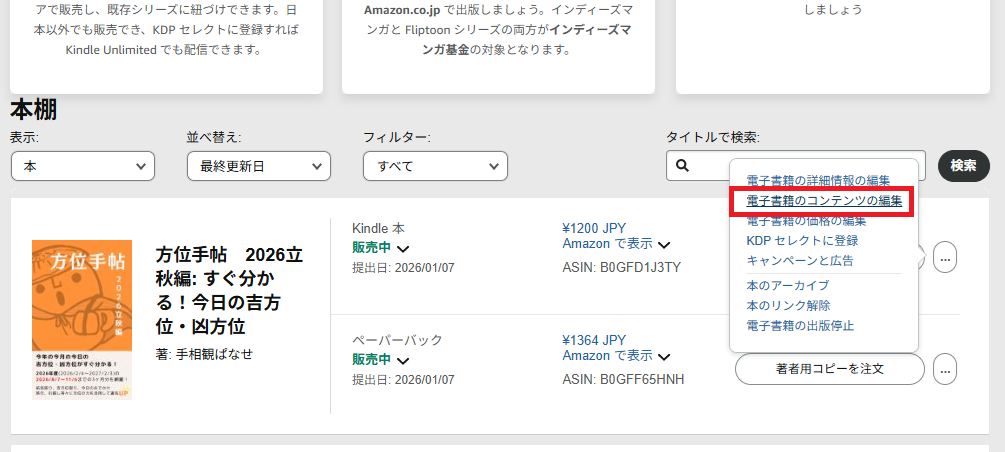Screen dimensions: 1005x452
Task: Click the magnifier icon in title search
Action: point(682,166)
